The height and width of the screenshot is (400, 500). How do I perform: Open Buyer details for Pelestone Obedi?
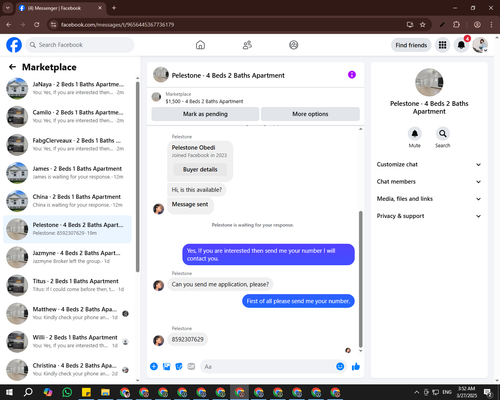point(200,169)
